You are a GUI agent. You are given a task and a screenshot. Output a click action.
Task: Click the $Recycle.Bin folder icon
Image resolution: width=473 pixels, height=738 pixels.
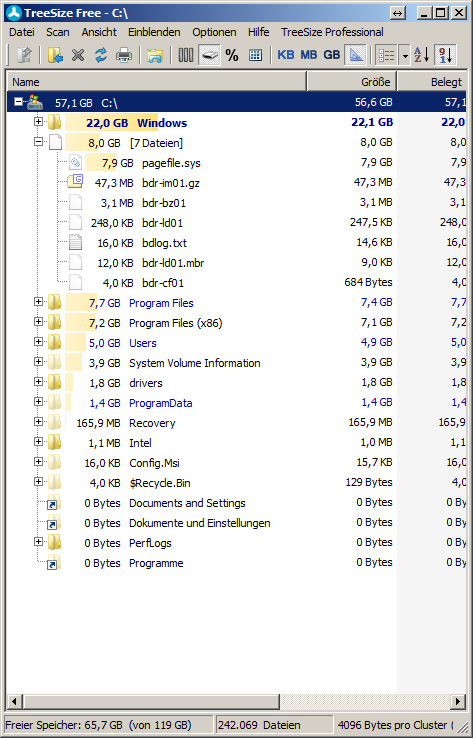55,482
